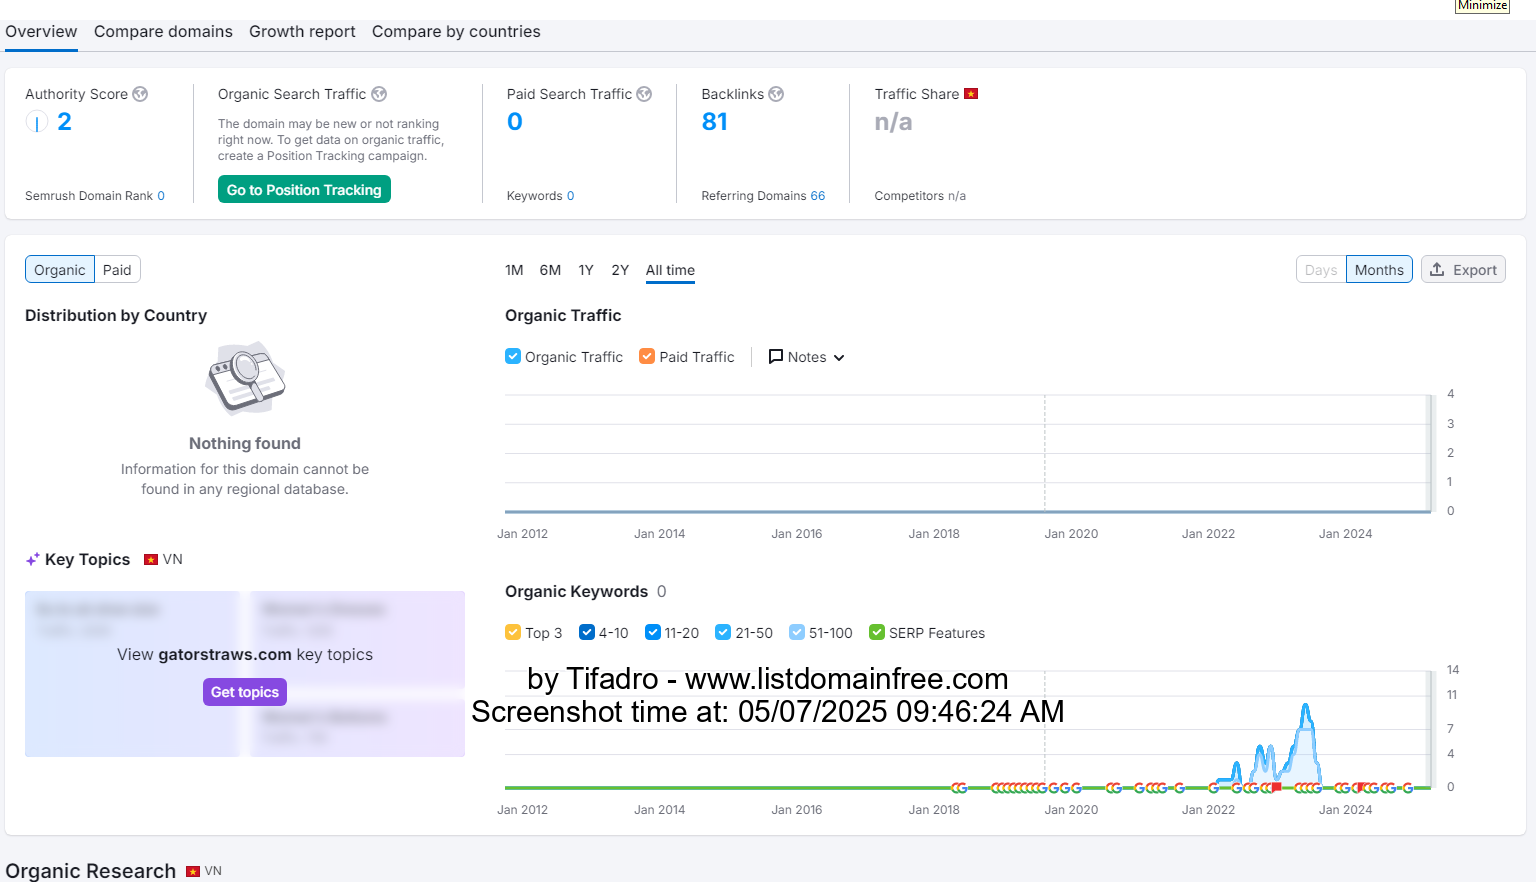The height and width of the screenshot is (882, 1536).
Task: Select 2Y time range
Action: tap(620, 270)
